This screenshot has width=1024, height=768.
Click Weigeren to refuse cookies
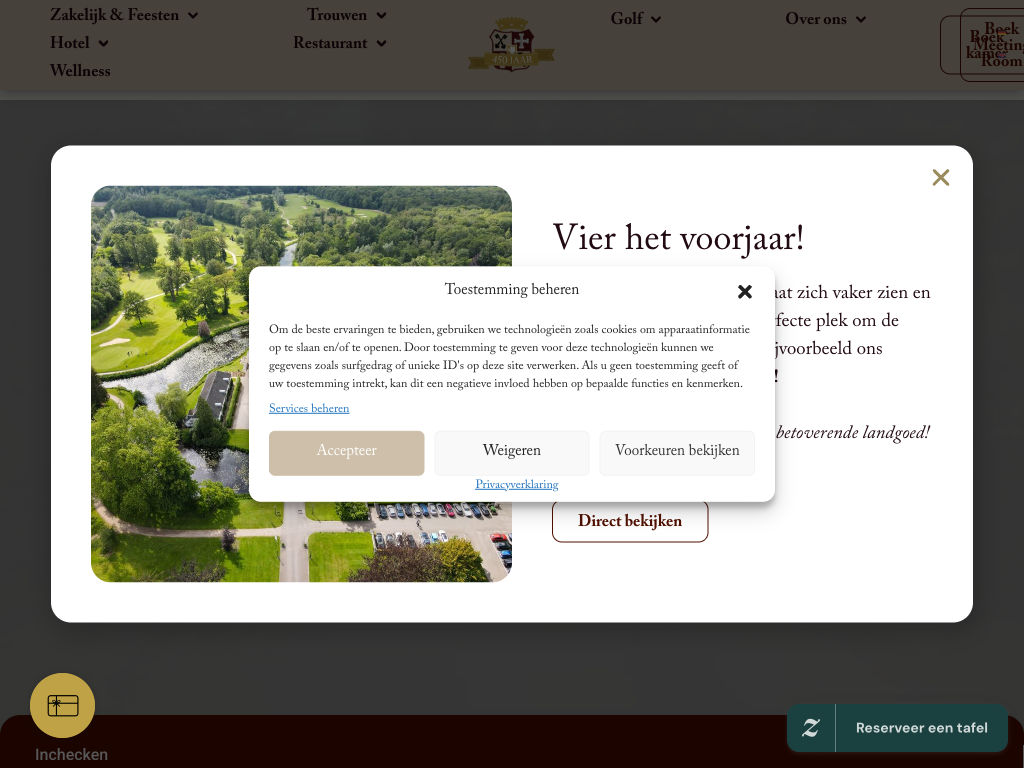(x=512, y=452)
